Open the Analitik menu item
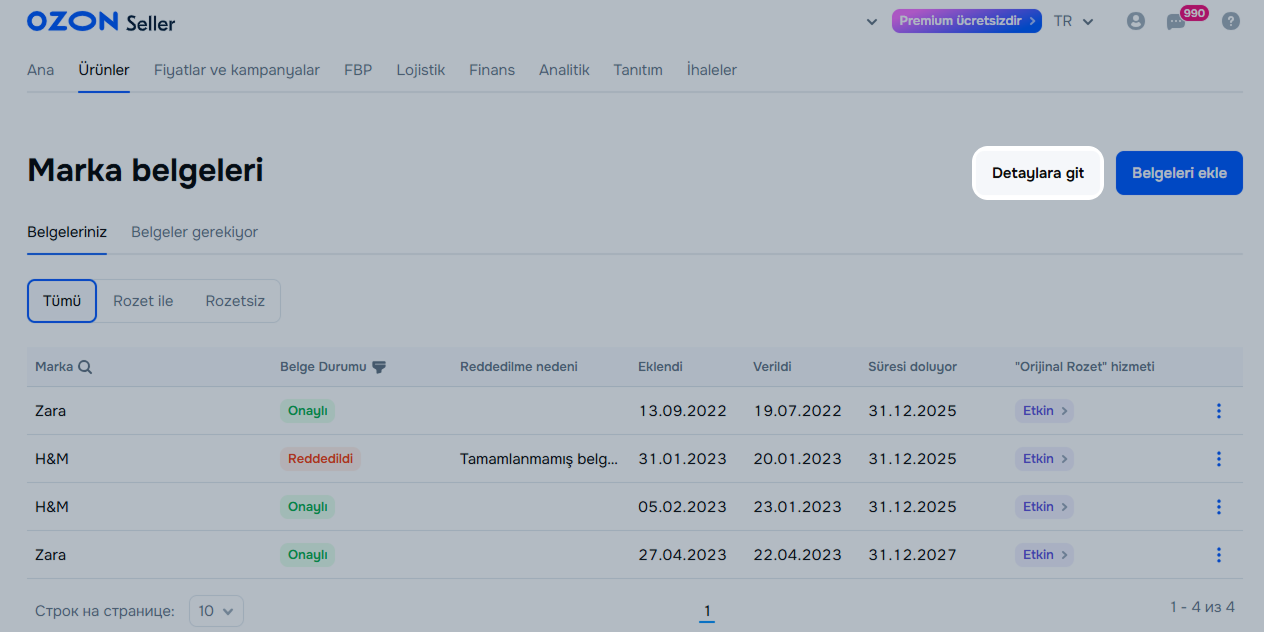 (x=564, y=70)
